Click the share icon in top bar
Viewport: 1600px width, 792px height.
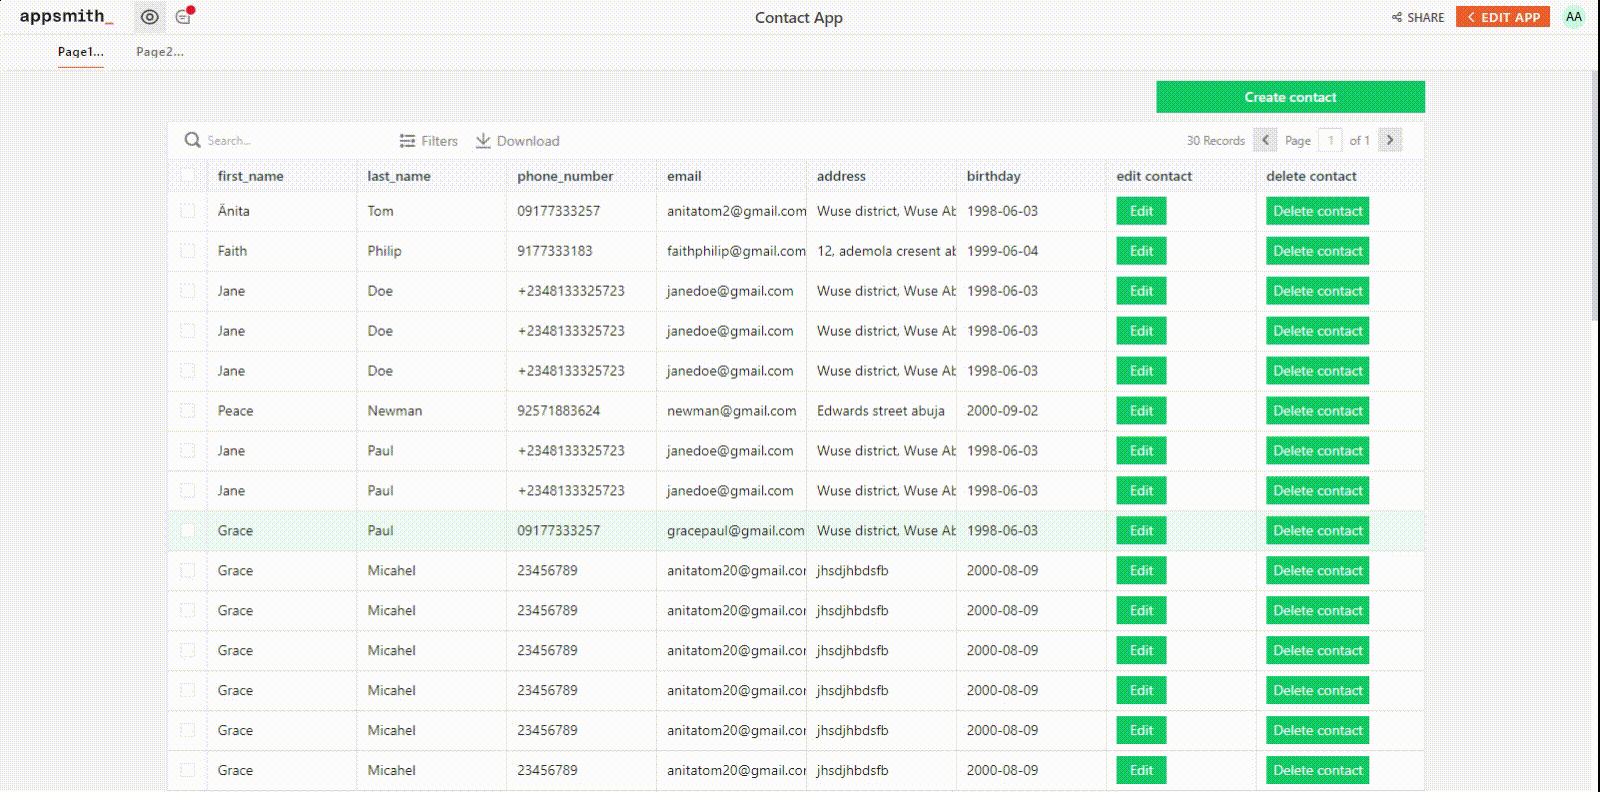click(1397, 17)
